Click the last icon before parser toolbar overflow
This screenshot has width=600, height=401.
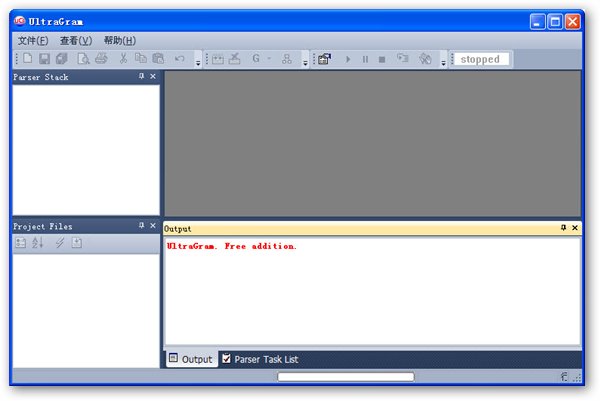point(425,59)
